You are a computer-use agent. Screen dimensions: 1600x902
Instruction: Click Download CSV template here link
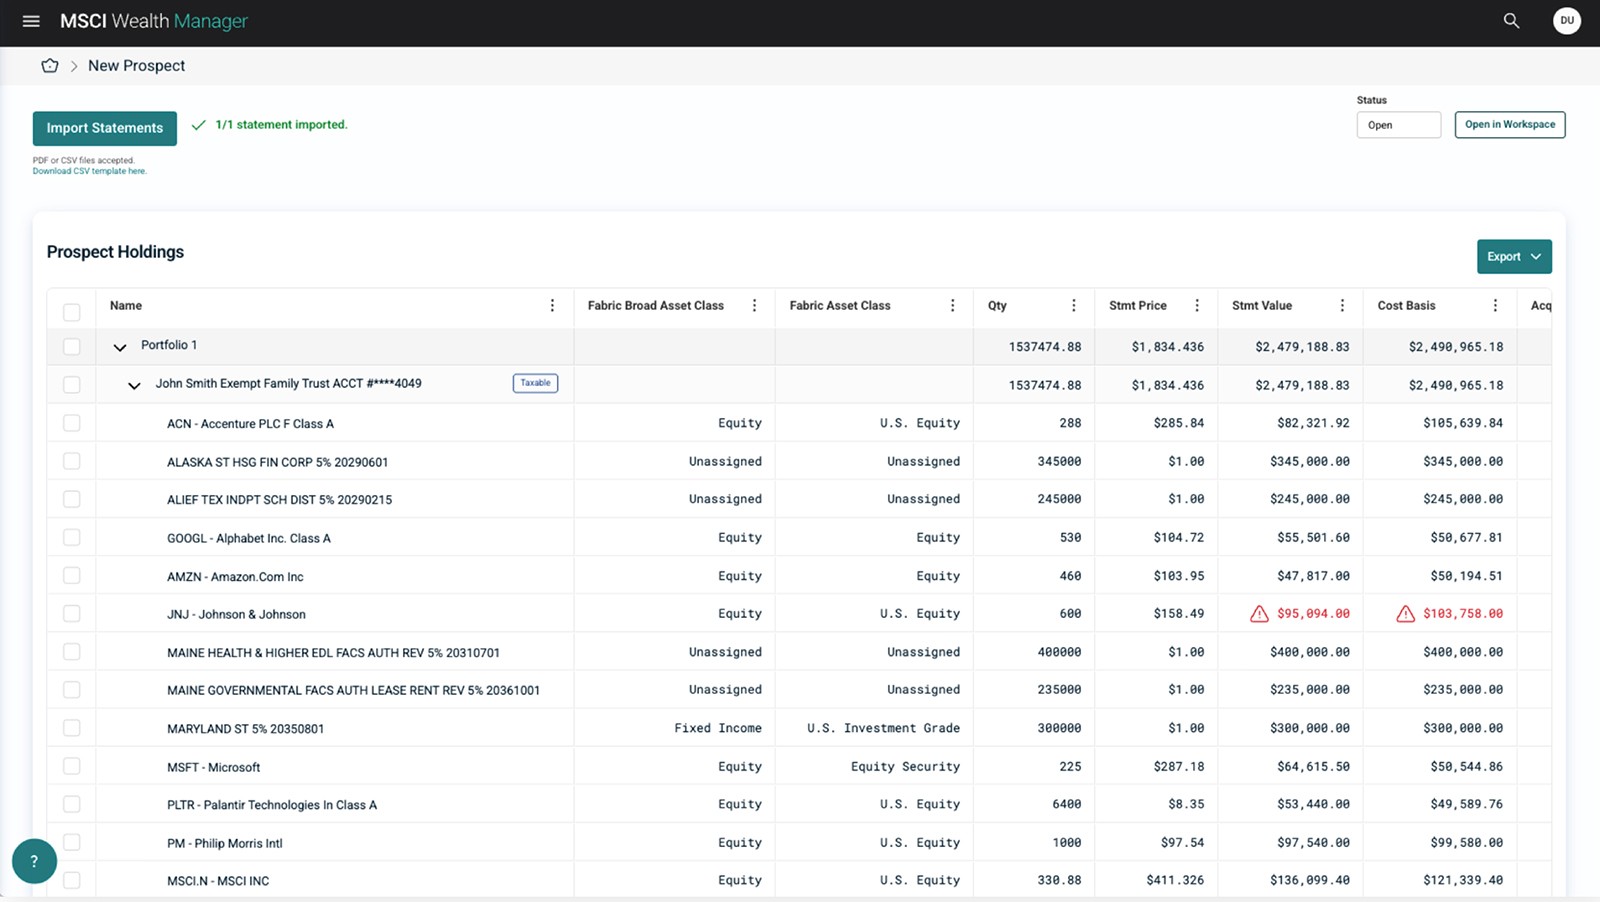[90, 171]
